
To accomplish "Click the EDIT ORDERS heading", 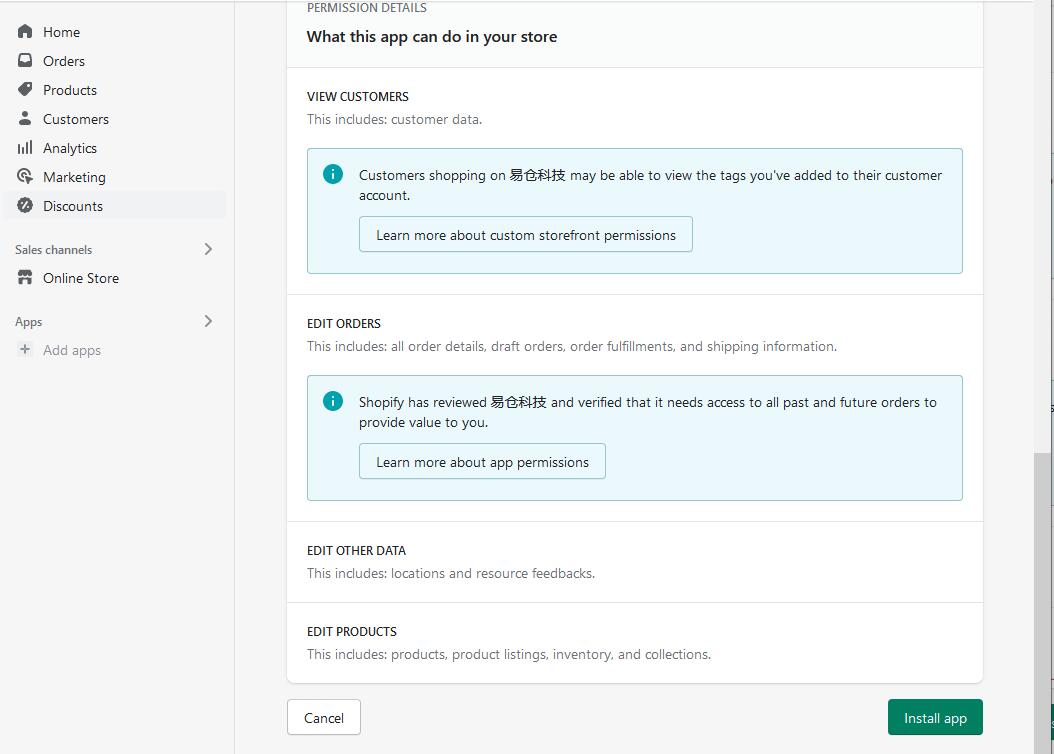I will click(x=343, y=323).
